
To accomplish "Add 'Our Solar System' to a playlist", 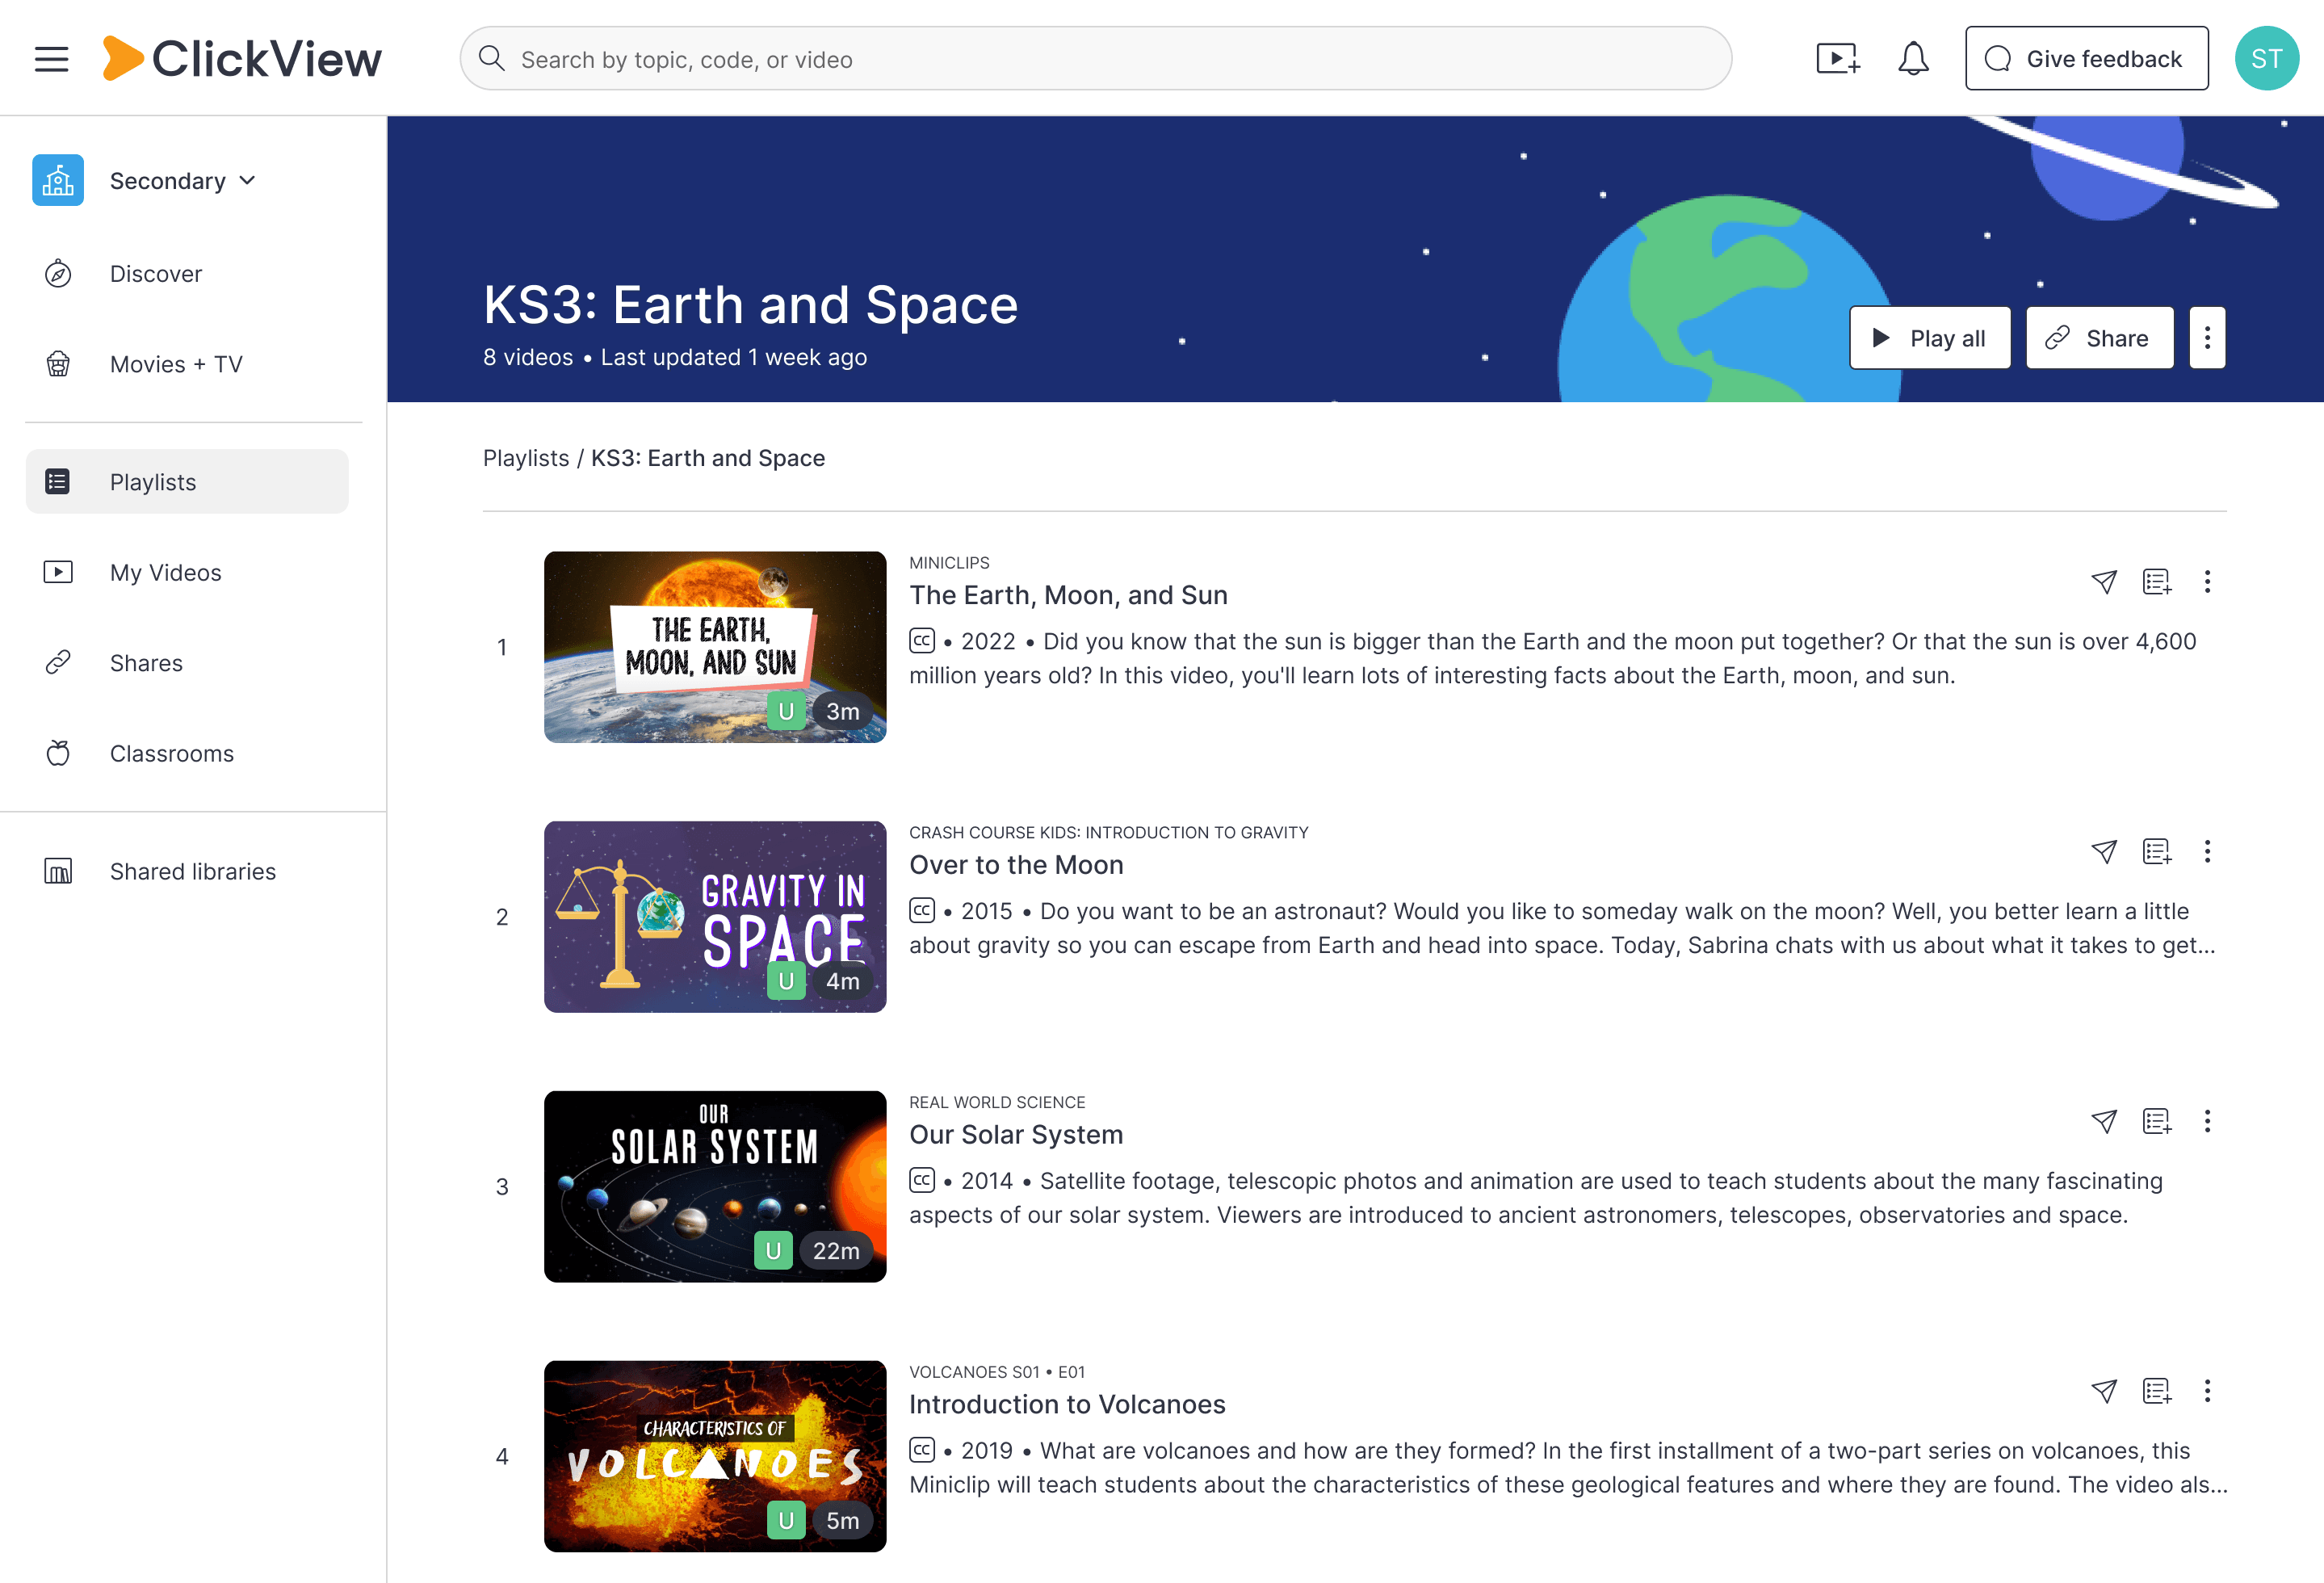I will pos(2157,1122).
